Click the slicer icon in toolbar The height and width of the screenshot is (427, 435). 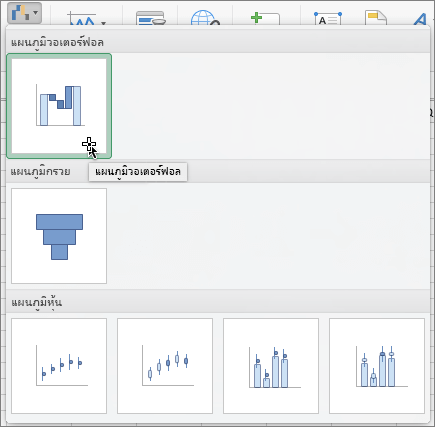(151, 19)
